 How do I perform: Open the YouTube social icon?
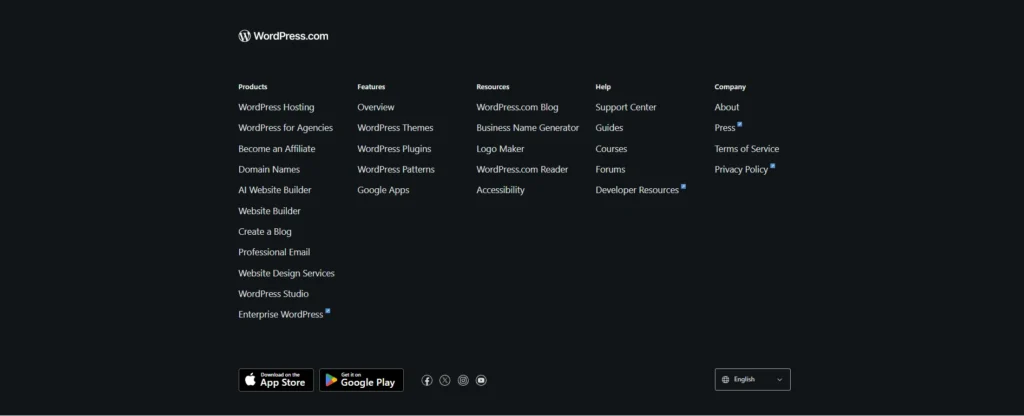[x=481, y=380]
